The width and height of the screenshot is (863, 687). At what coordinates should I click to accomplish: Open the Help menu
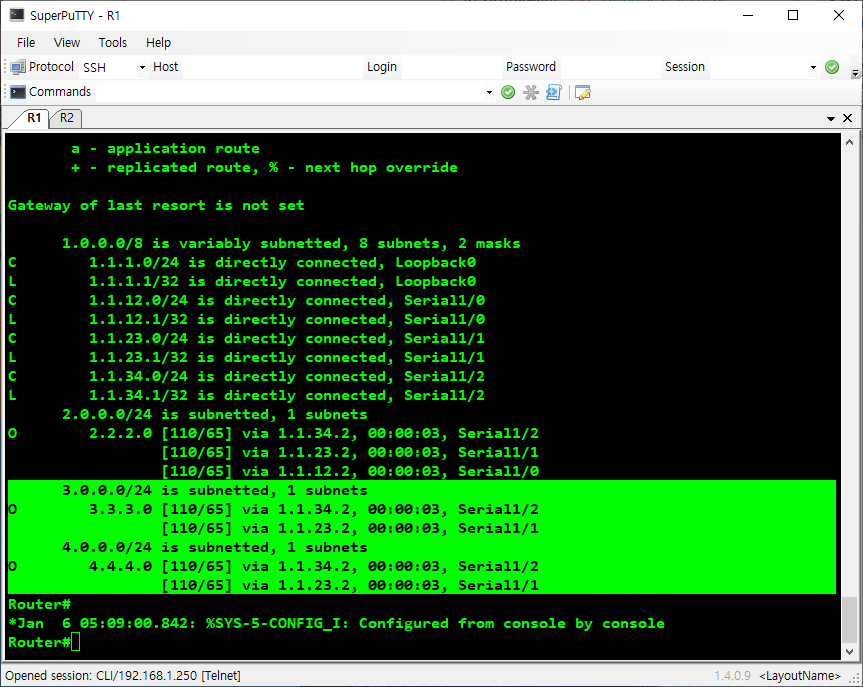pyautogui.click(x=159, y=42)
